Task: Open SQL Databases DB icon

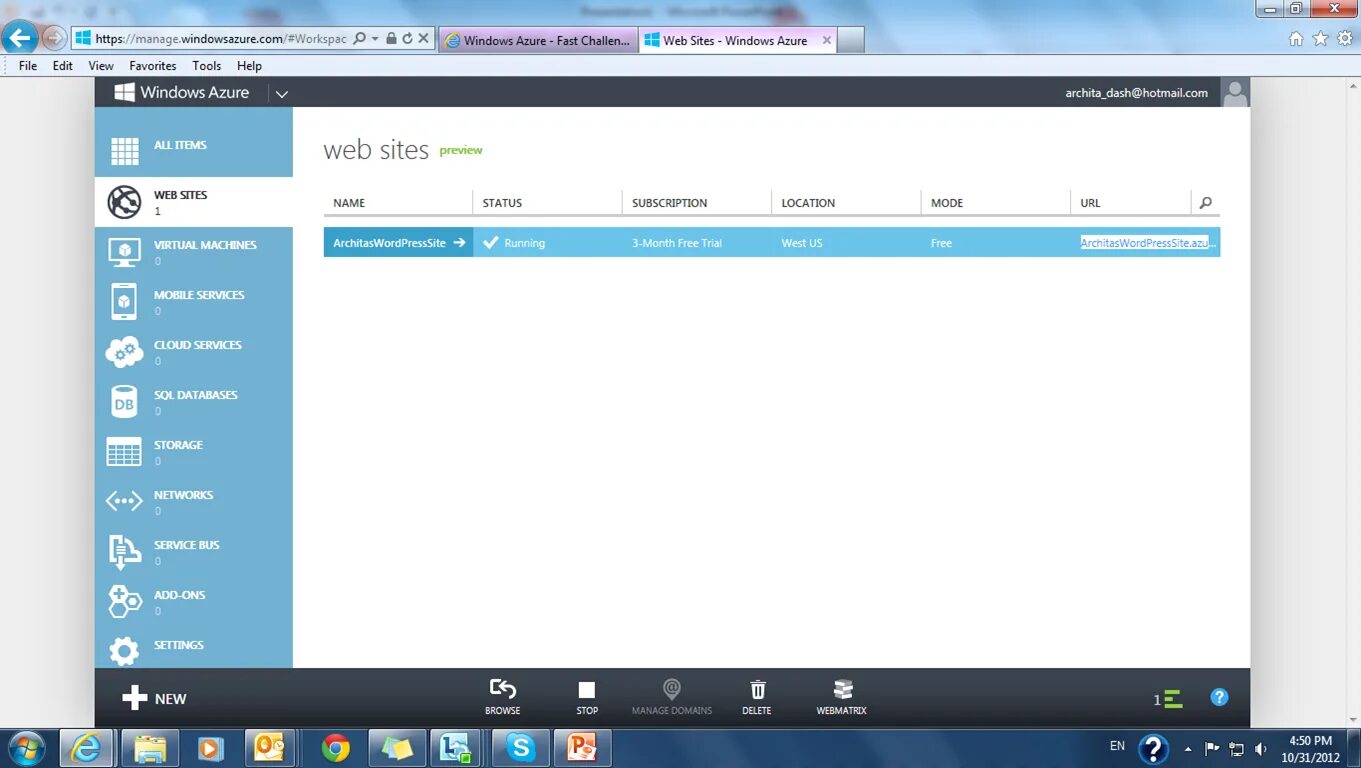Action: coord(124,402)
